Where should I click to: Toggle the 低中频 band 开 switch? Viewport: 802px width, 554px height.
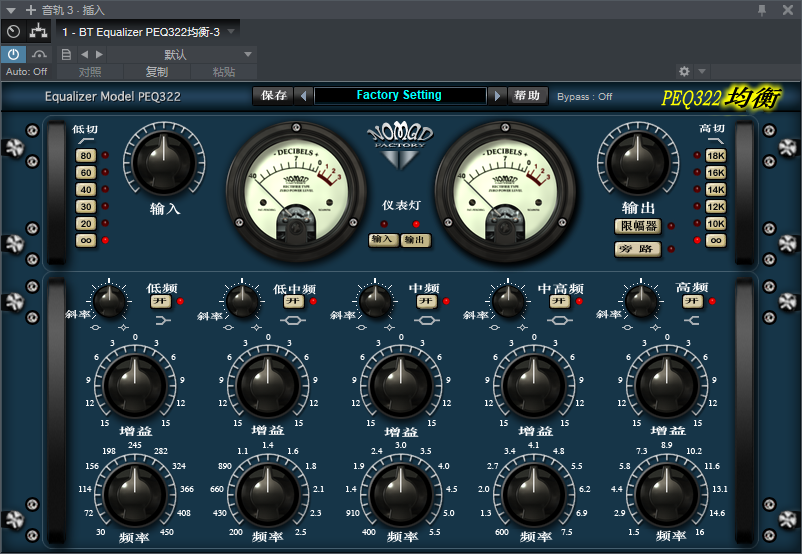tap(294, 301)
